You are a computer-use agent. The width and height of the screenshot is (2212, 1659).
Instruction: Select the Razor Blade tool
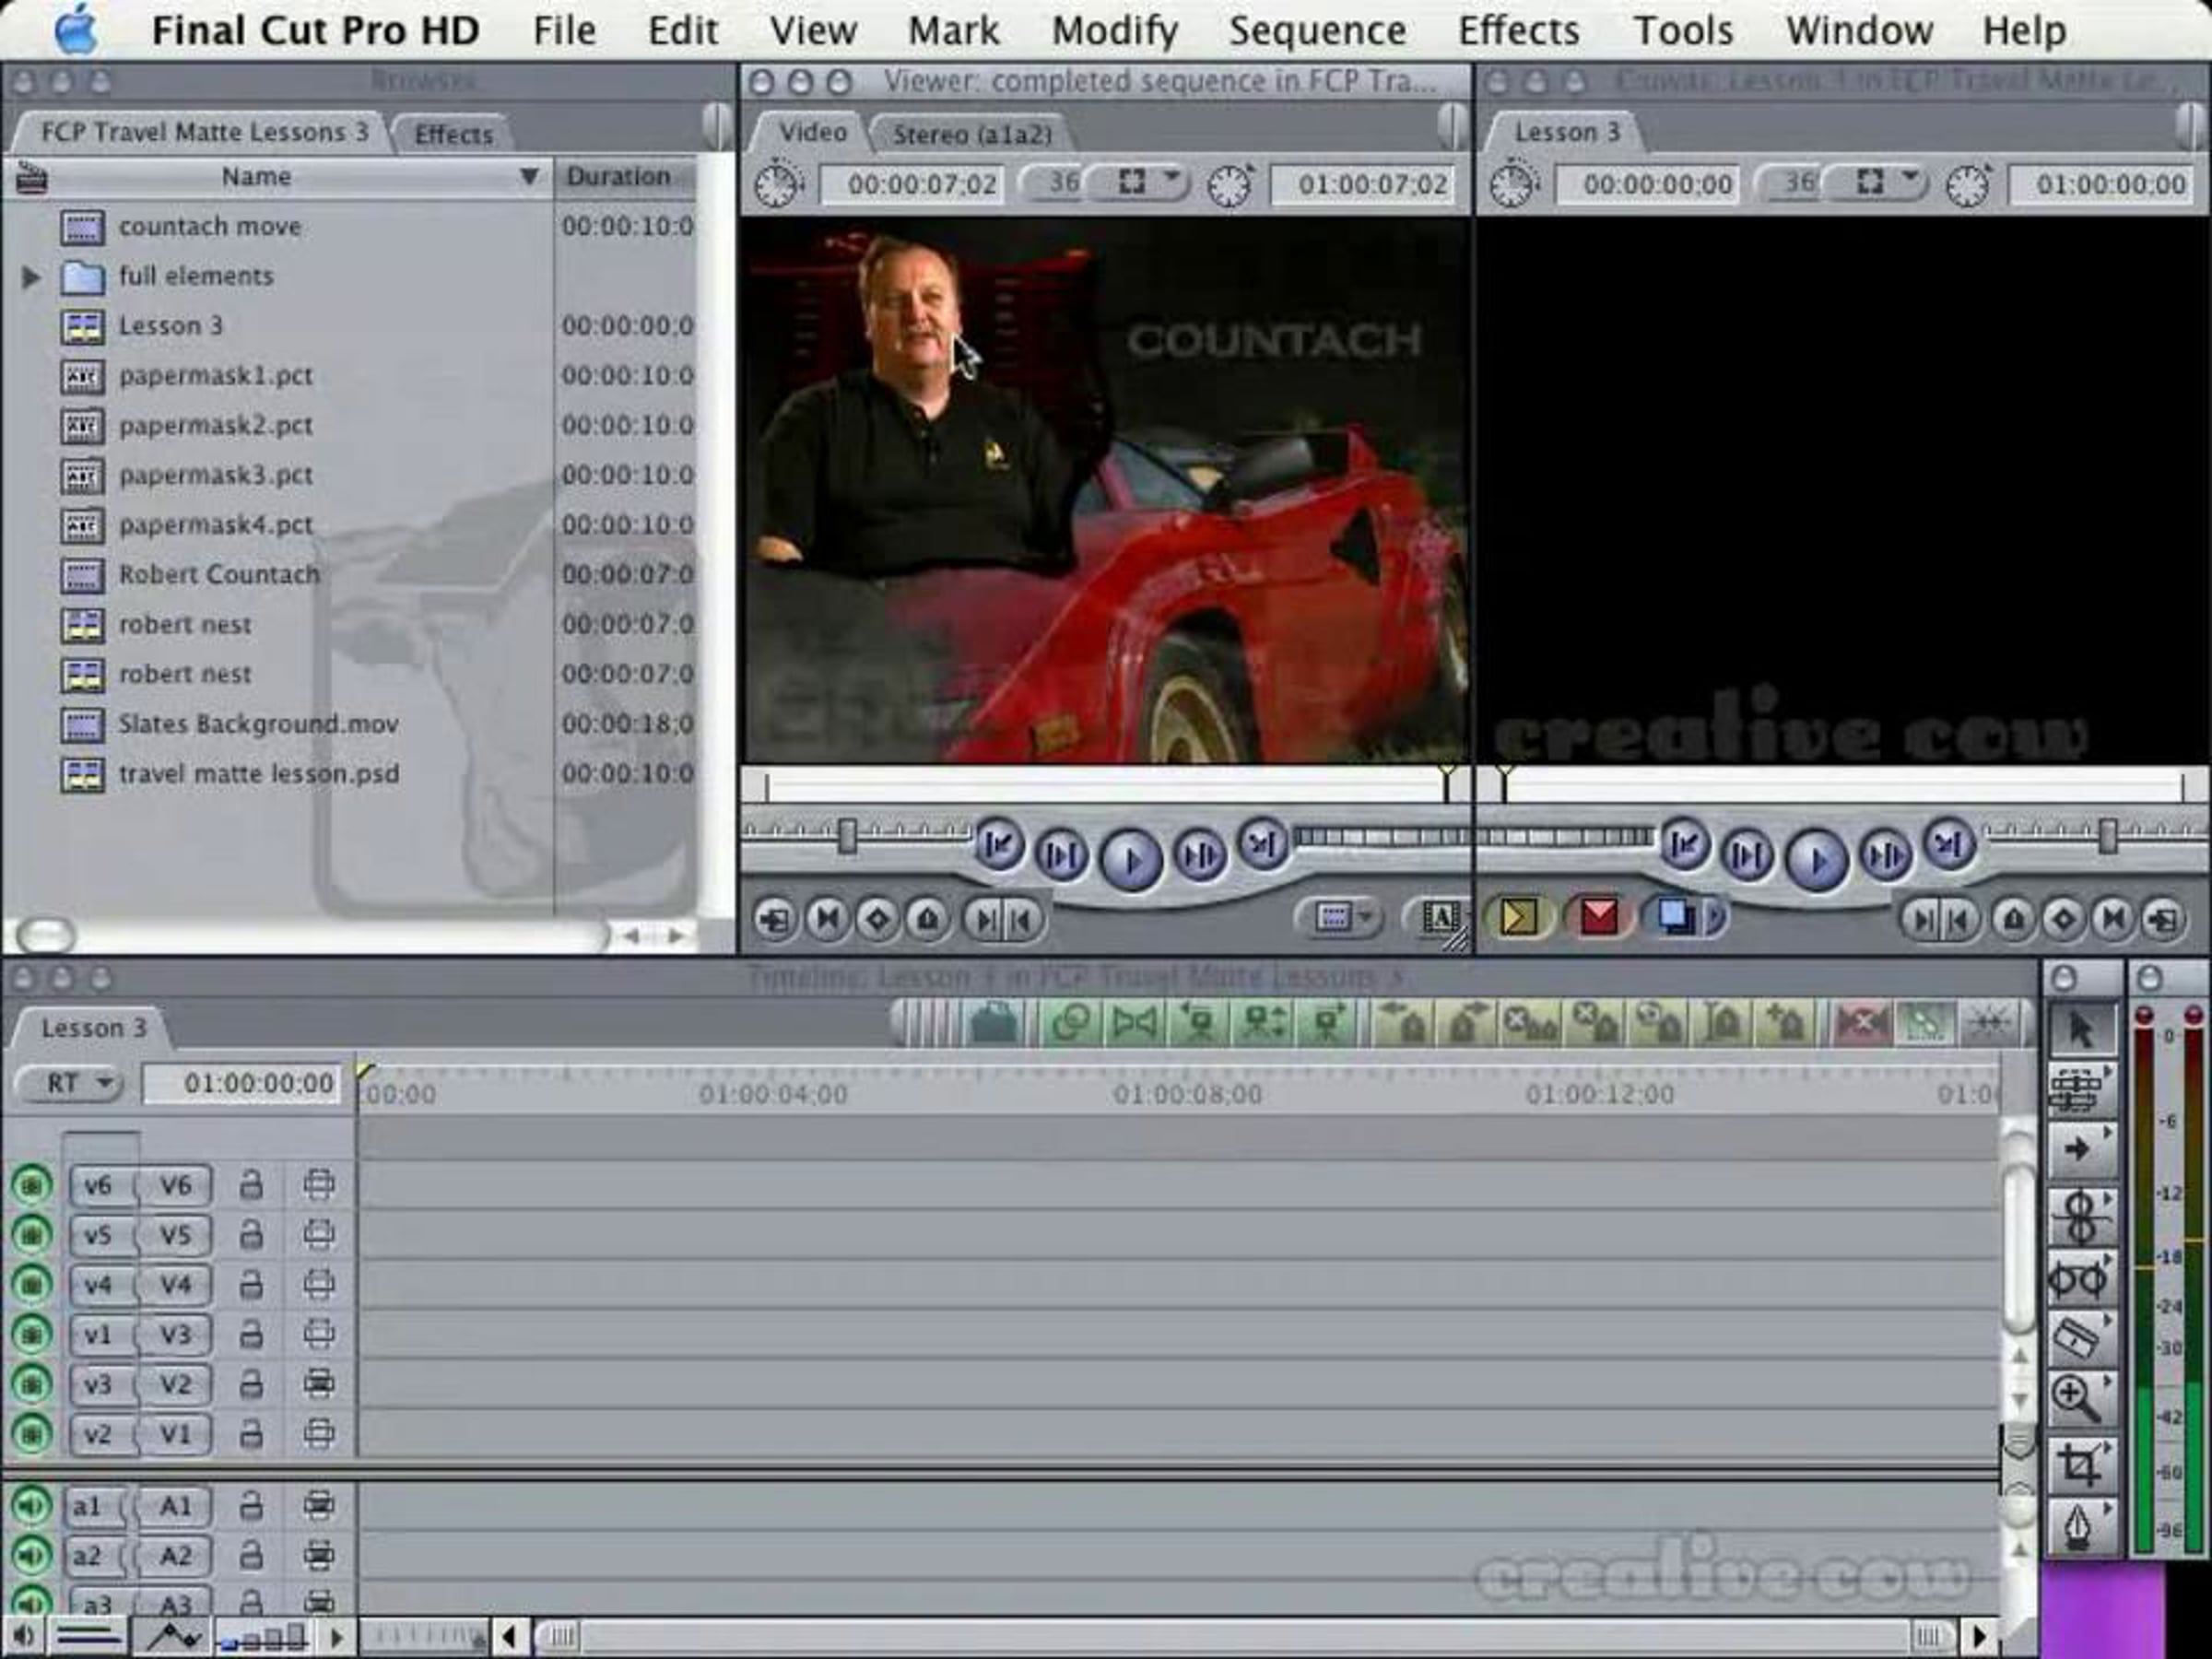pos(2078,1338)
